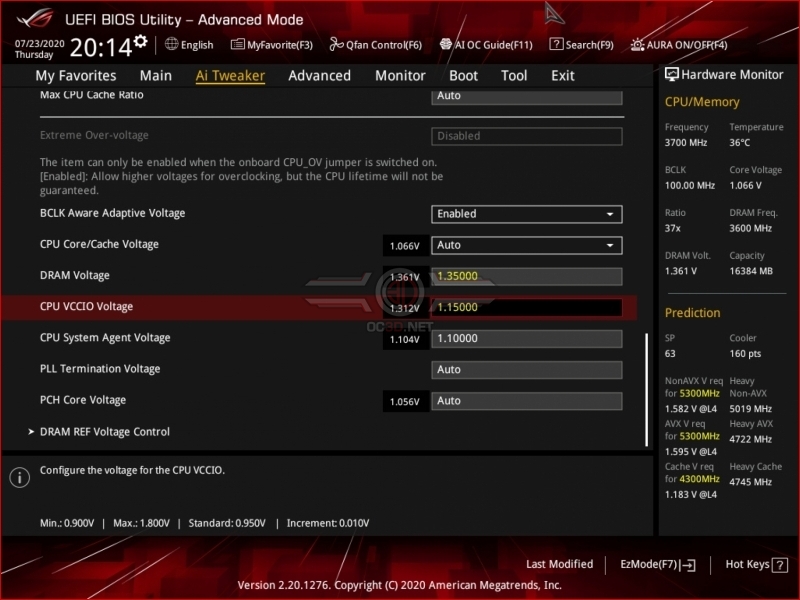
Task: Click the 1.066V core voltage readout
Action: [x=405, y=246]
